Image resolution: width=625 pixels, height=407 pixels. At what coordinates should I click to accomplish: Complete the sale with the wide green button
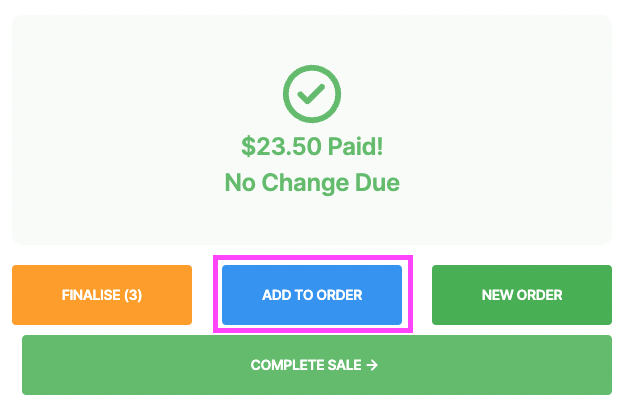[317, 365]
